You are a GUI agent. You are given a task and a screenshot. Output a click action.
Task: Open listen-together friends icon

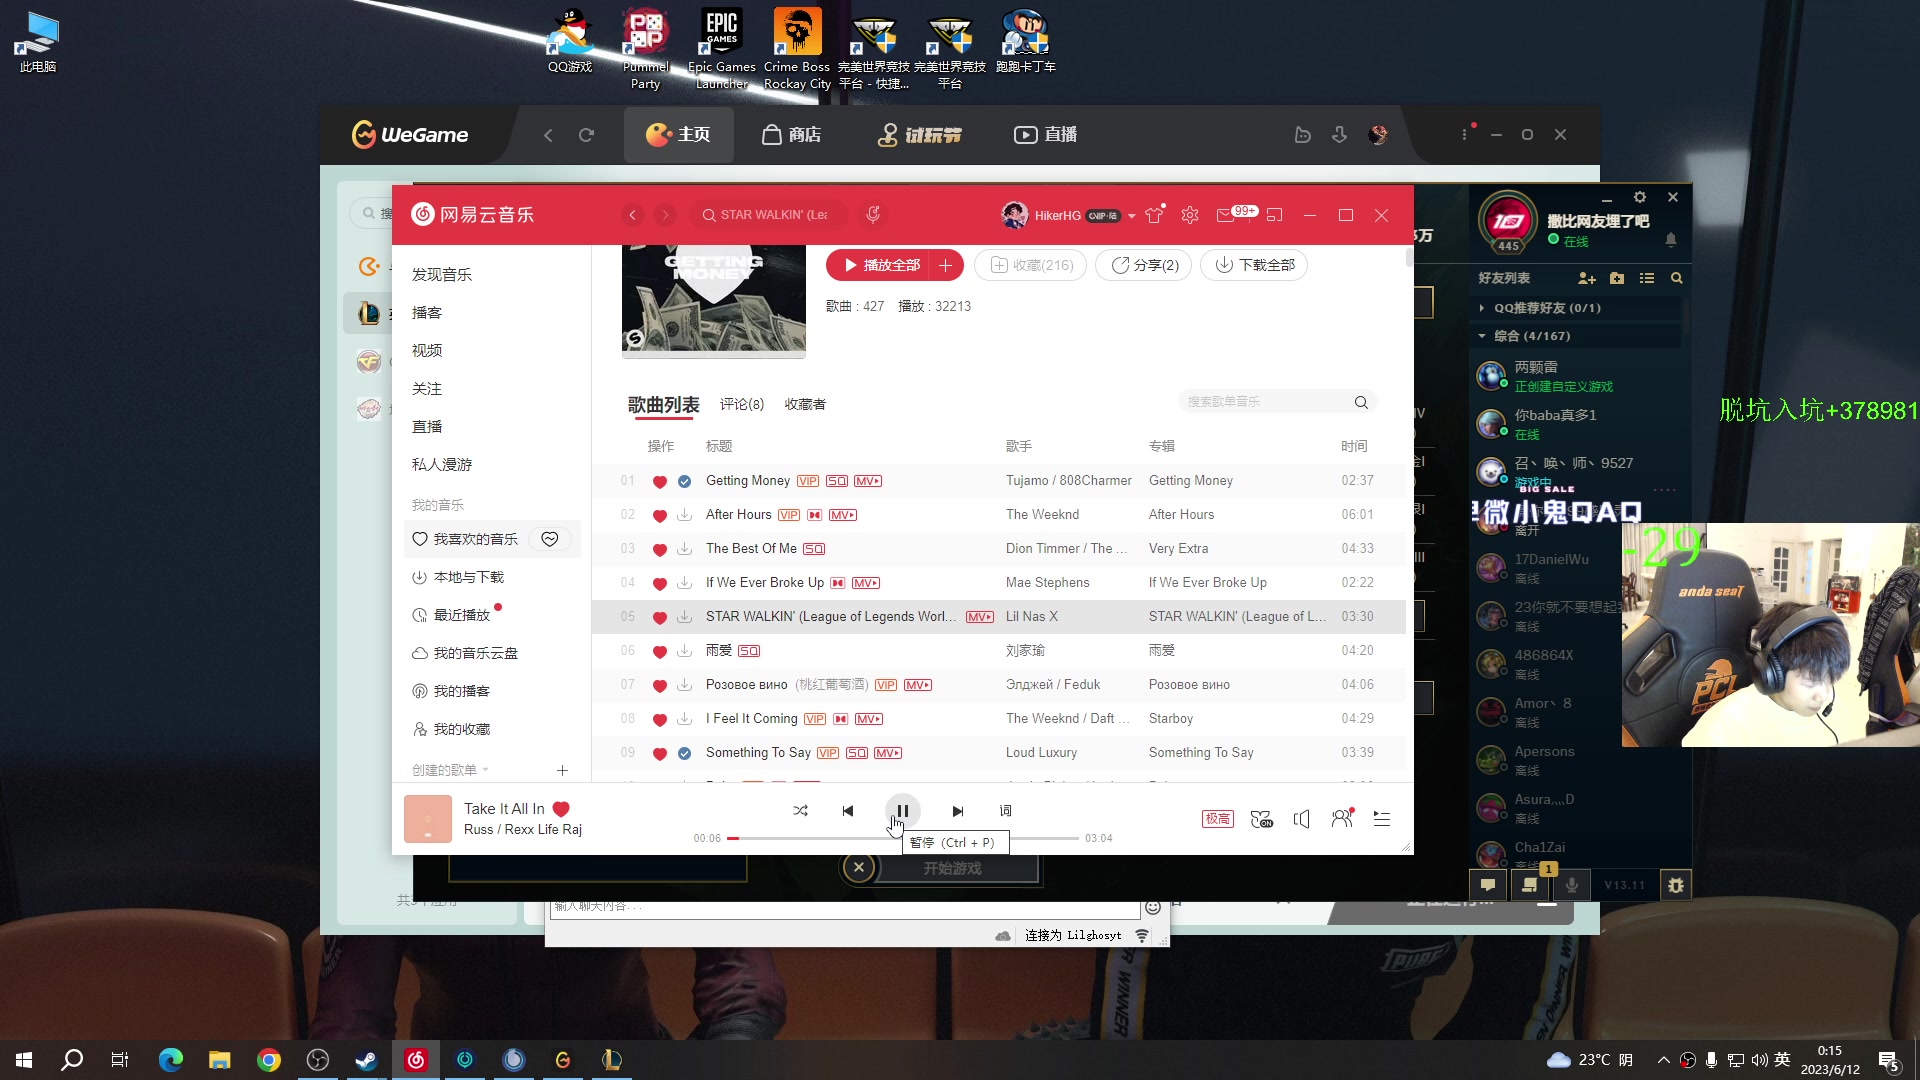pos(1342,819)
